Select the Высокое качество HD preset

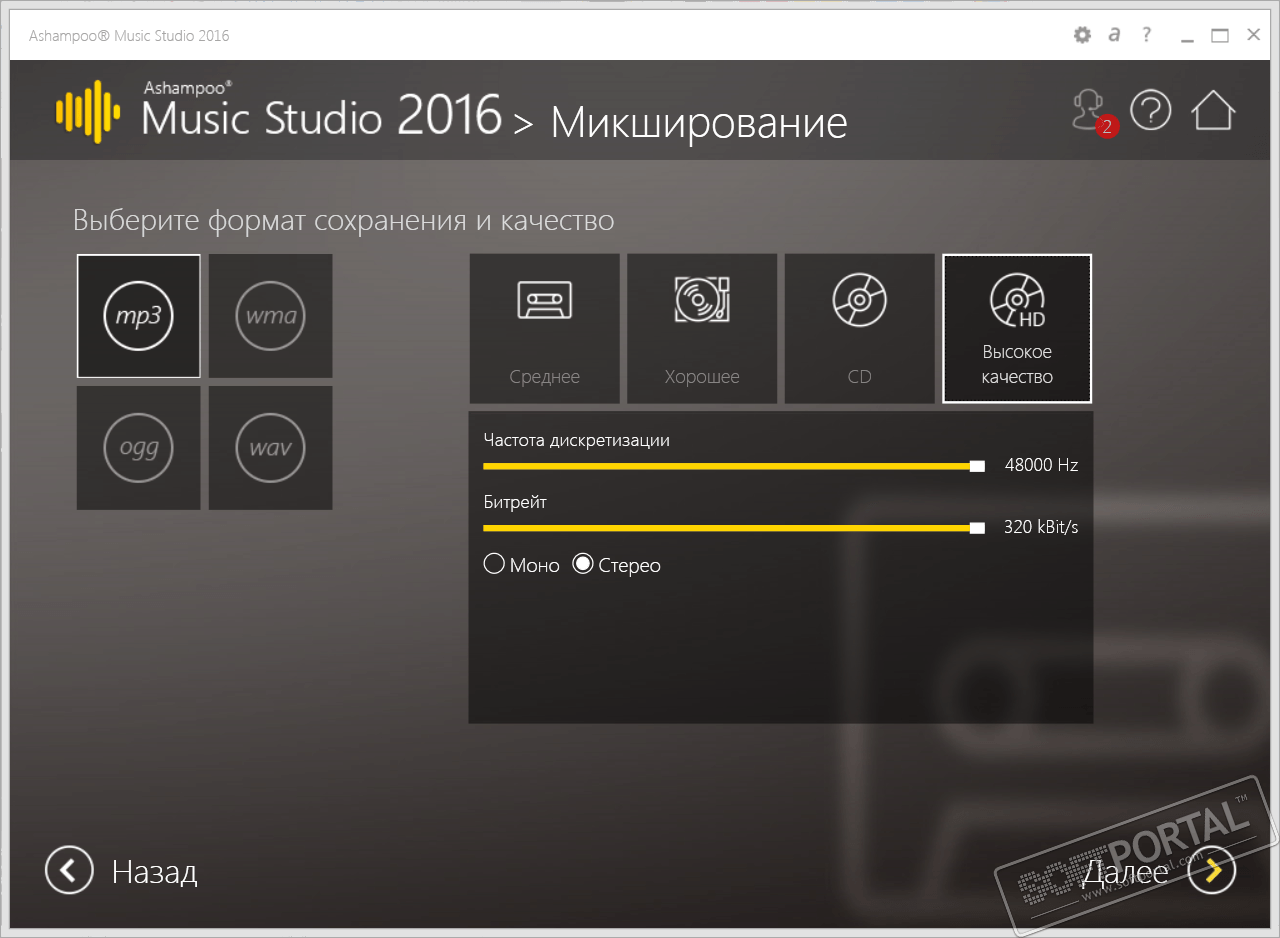(1017, 328)
